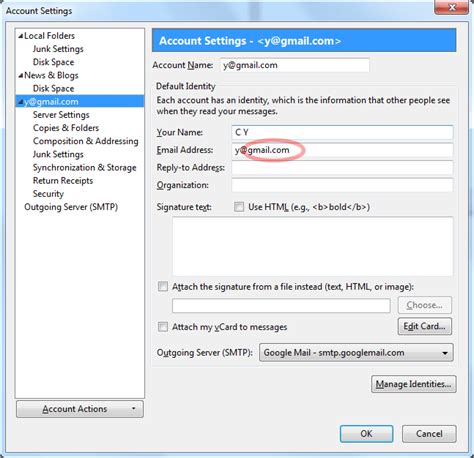Open the Outgoing Server (SMTP) dropdown
This screenshot has width=474, height=458.
click(x=356, y=353)
